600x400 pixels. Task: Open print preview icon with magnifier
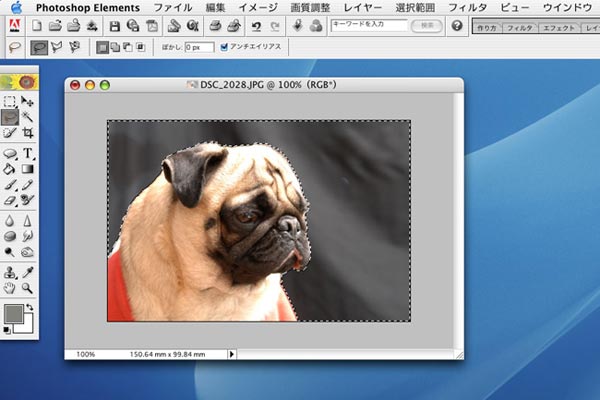pos(234,26)
